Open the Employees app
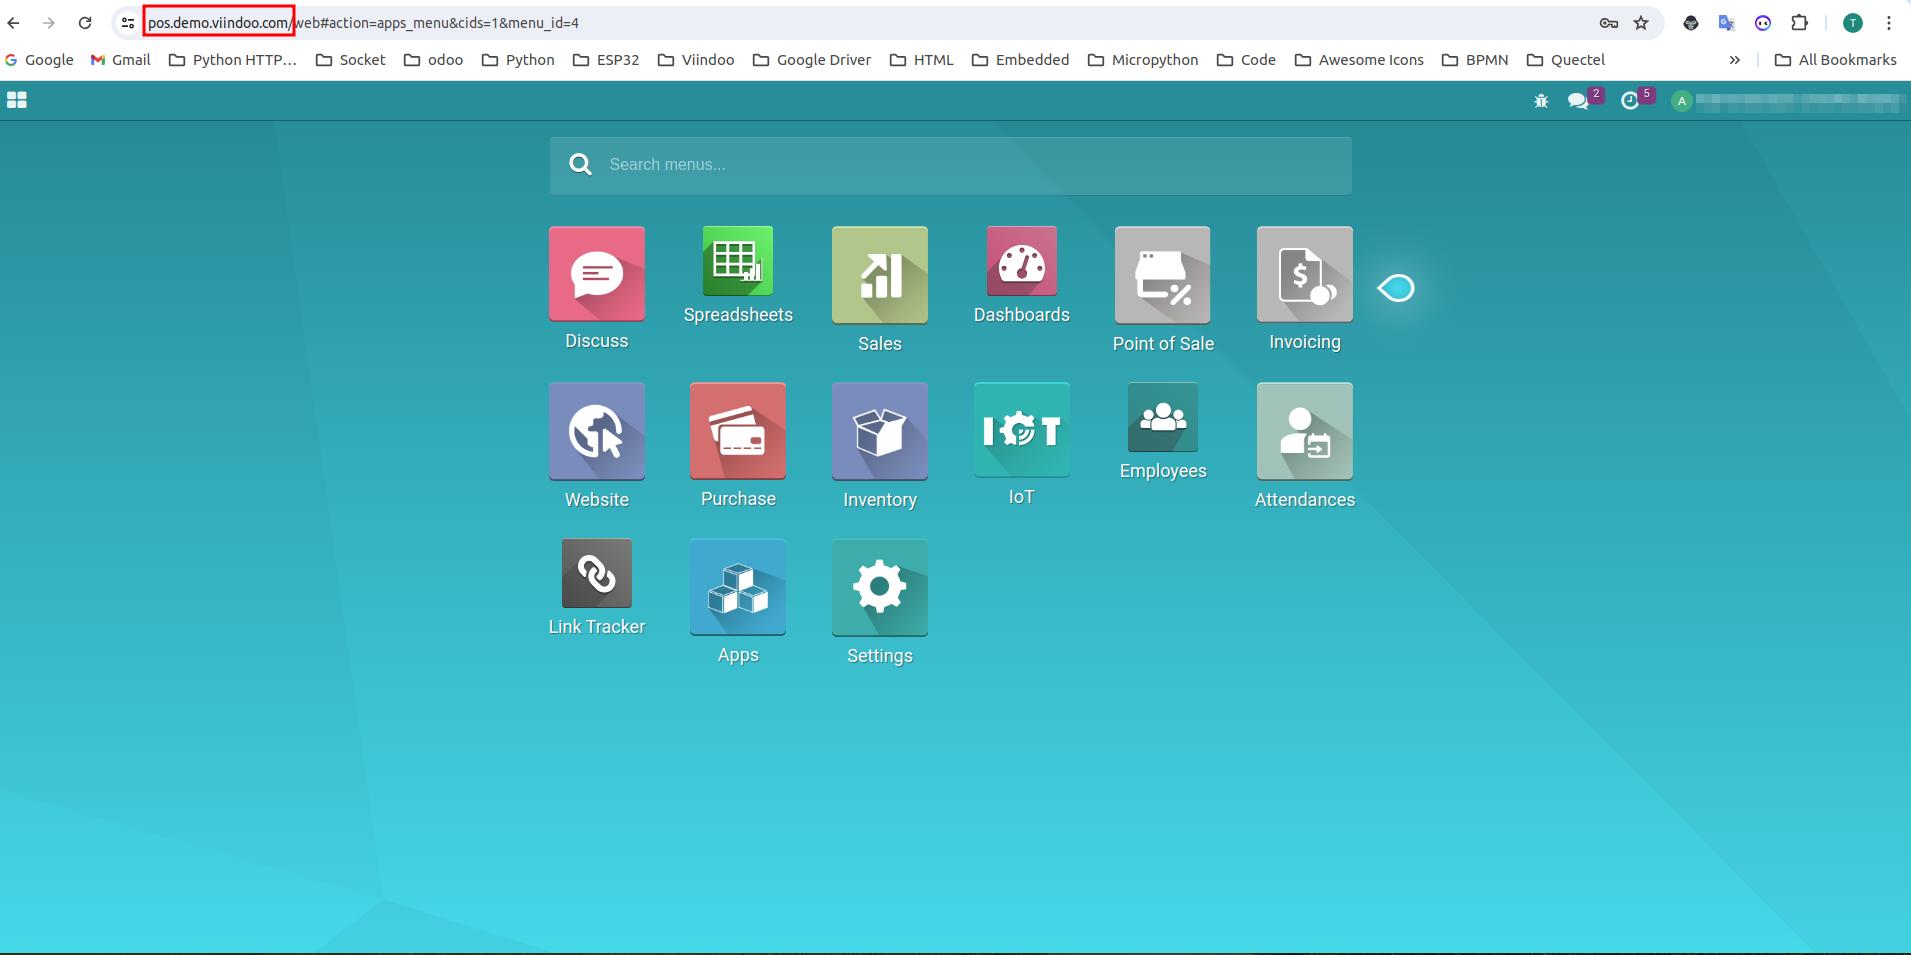 click(1162, 418)
